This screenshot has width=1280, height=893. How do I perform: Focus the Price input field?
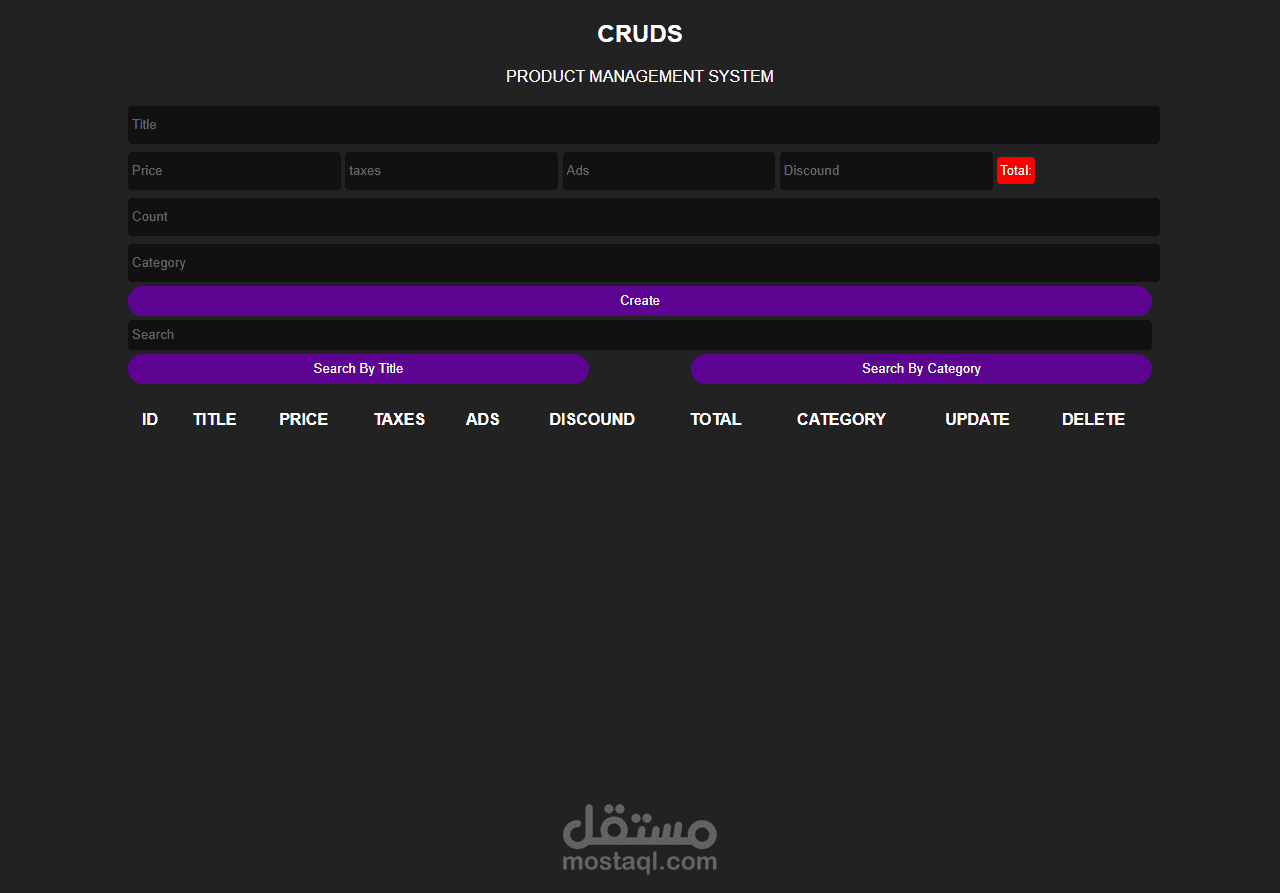coord(234,171)
